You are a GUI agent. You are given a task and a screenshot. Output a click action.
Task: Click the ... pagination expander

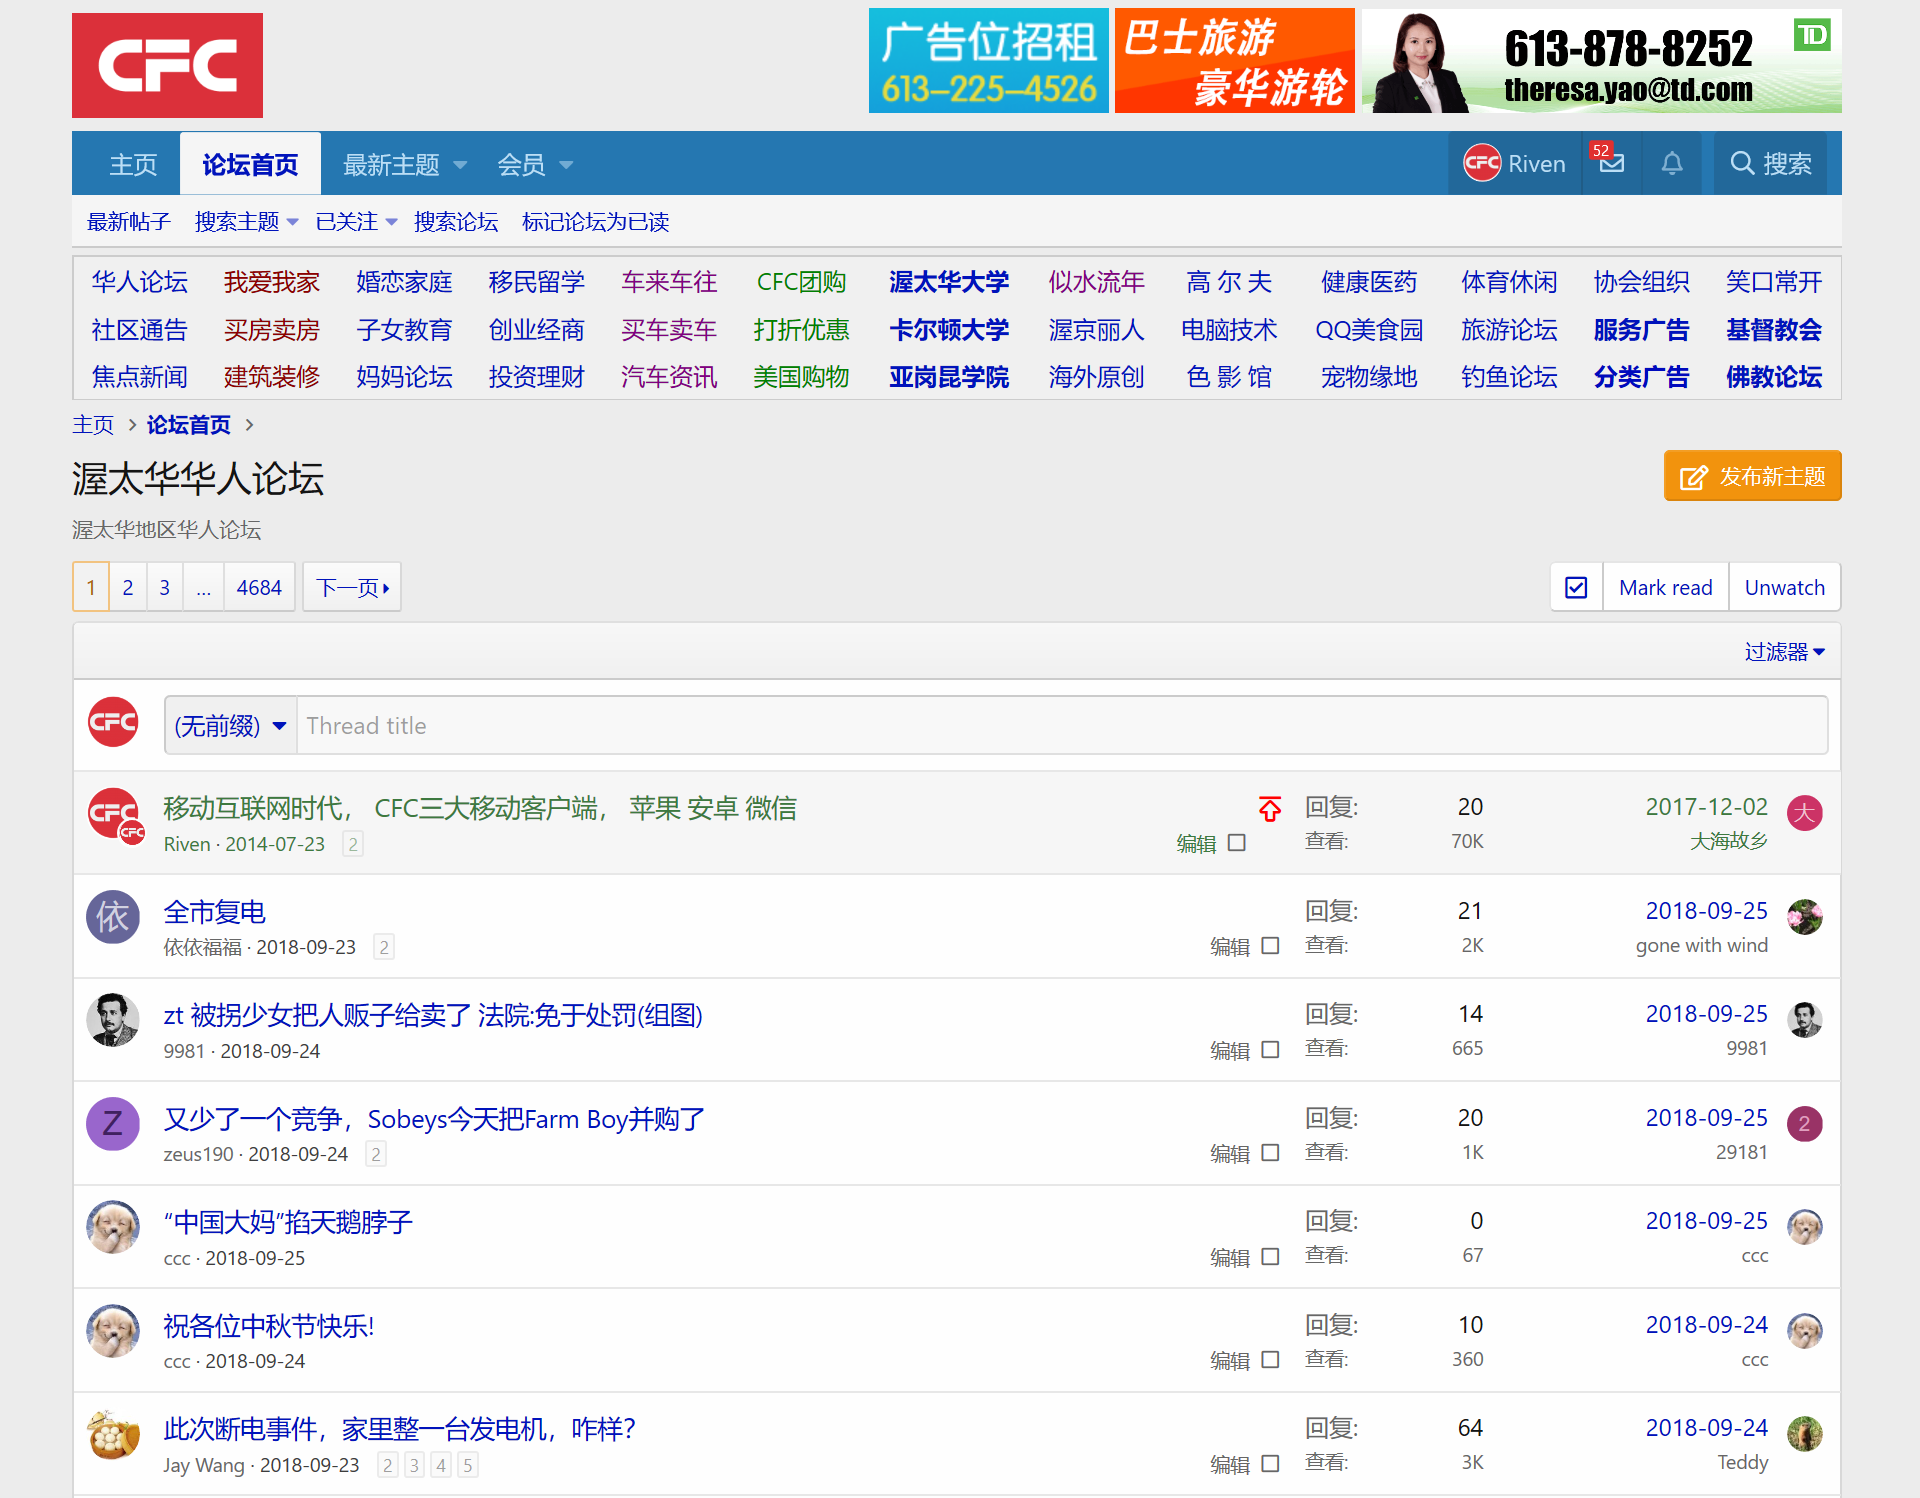click(203, 588)
